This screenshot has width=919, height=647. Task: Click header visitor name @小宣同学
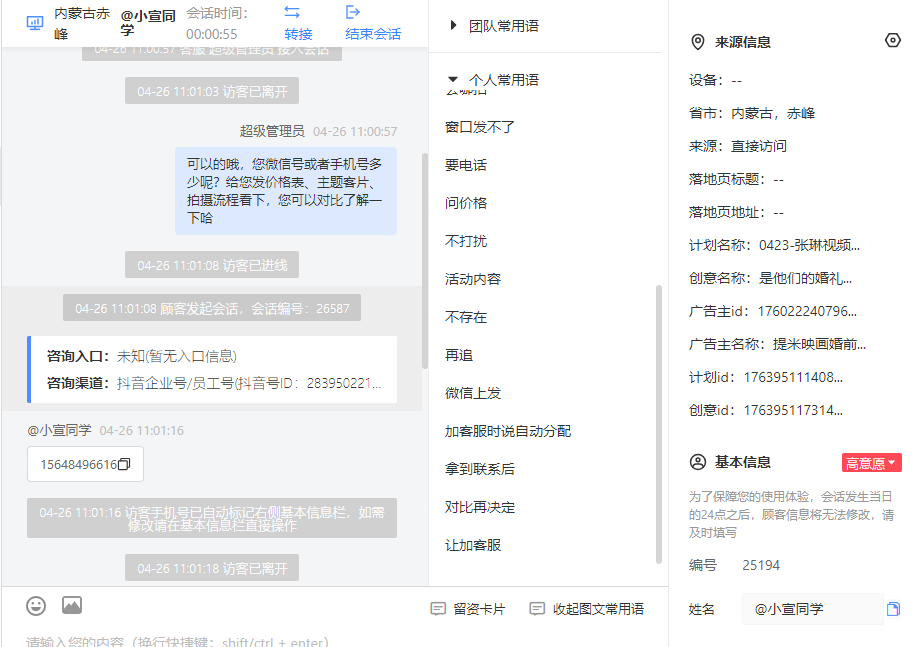(148, 23)
